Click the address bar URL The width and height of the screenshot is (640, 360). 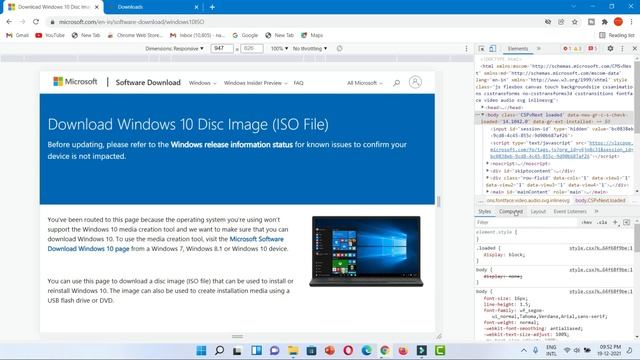(x=131, y=22)
